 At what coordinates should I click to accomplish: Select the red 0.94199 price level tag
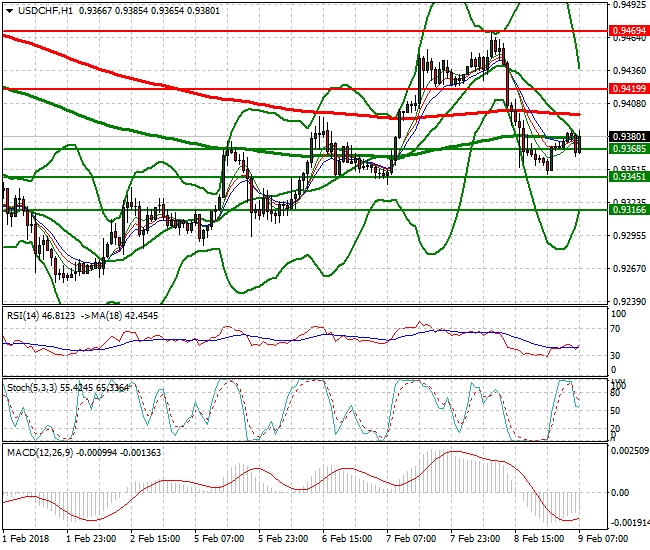(x=629, y=88)
